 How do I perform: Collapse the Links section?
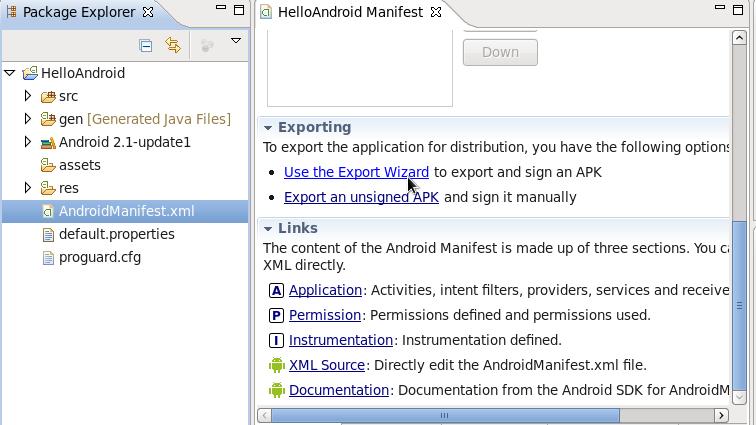[268, 229]
